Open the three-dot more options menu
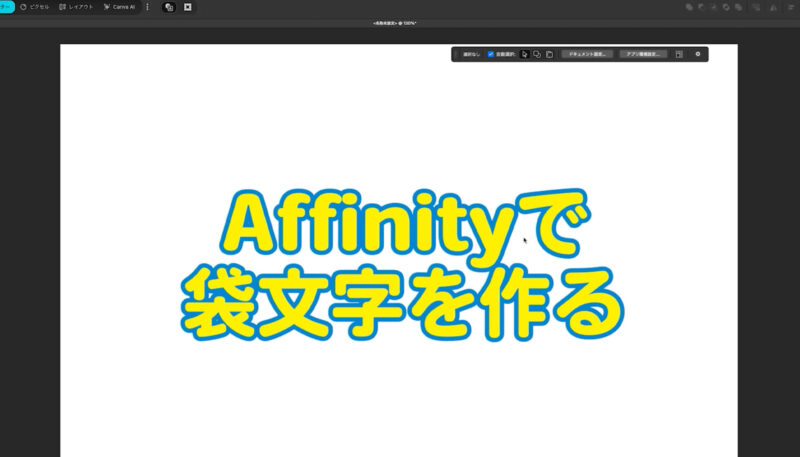 tap(147, 7)
